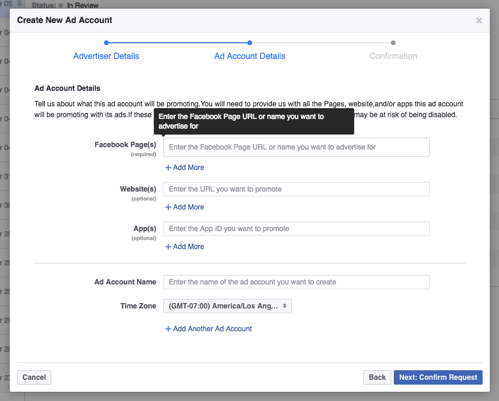This screenshot has width=499, height=401.
Task: Add More under Facebook Page(s)
Action: pos(185,167)
